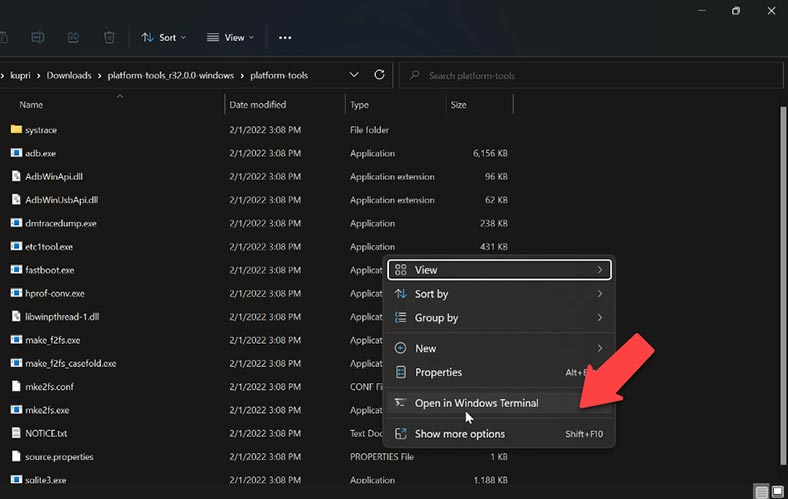Select the source.properties file icon
Screen dimensions: 788x499
coord(16,456)
